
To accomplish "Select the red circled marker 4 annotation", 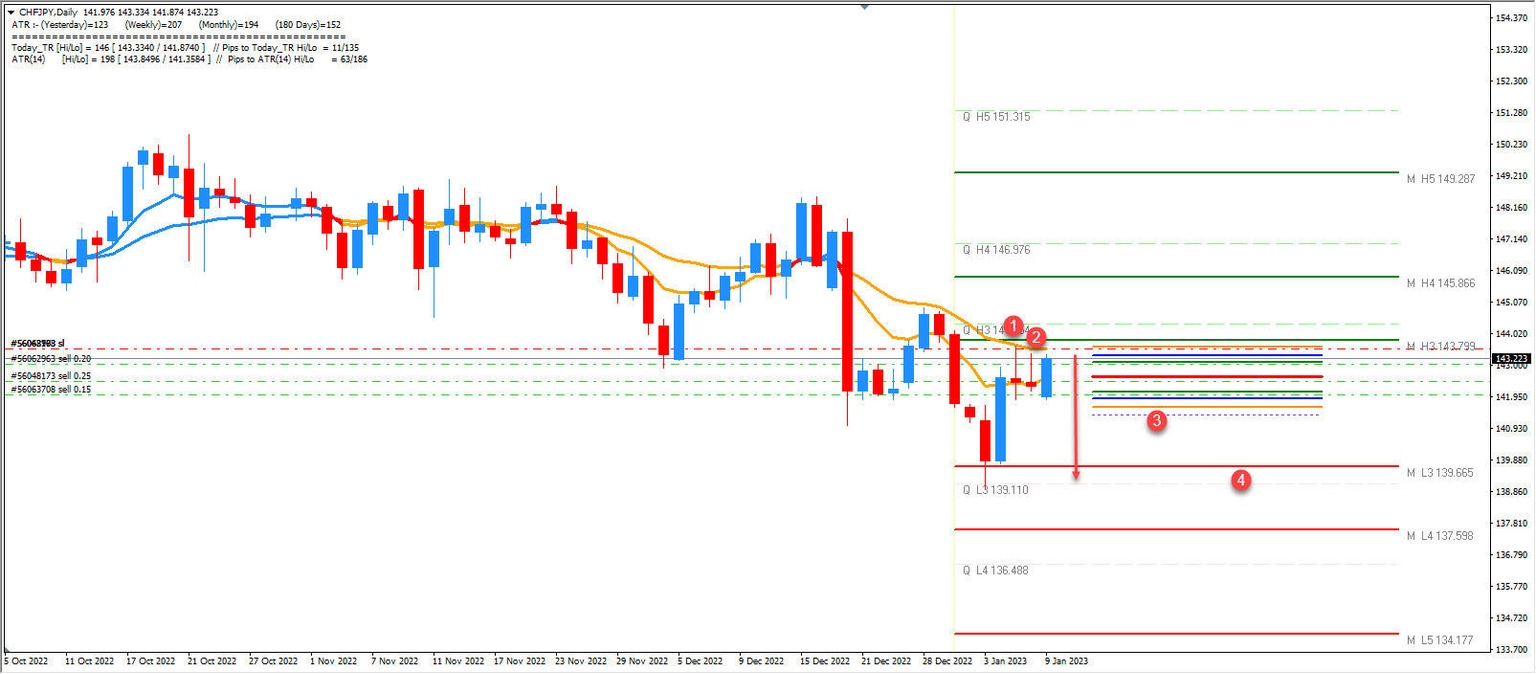I will (1242, 481).
